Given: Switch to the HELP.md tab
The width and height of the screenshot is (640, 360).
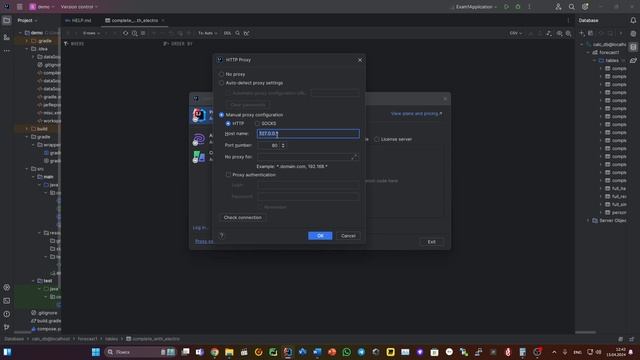Looking at the screenshot, I should click(78, 20).
